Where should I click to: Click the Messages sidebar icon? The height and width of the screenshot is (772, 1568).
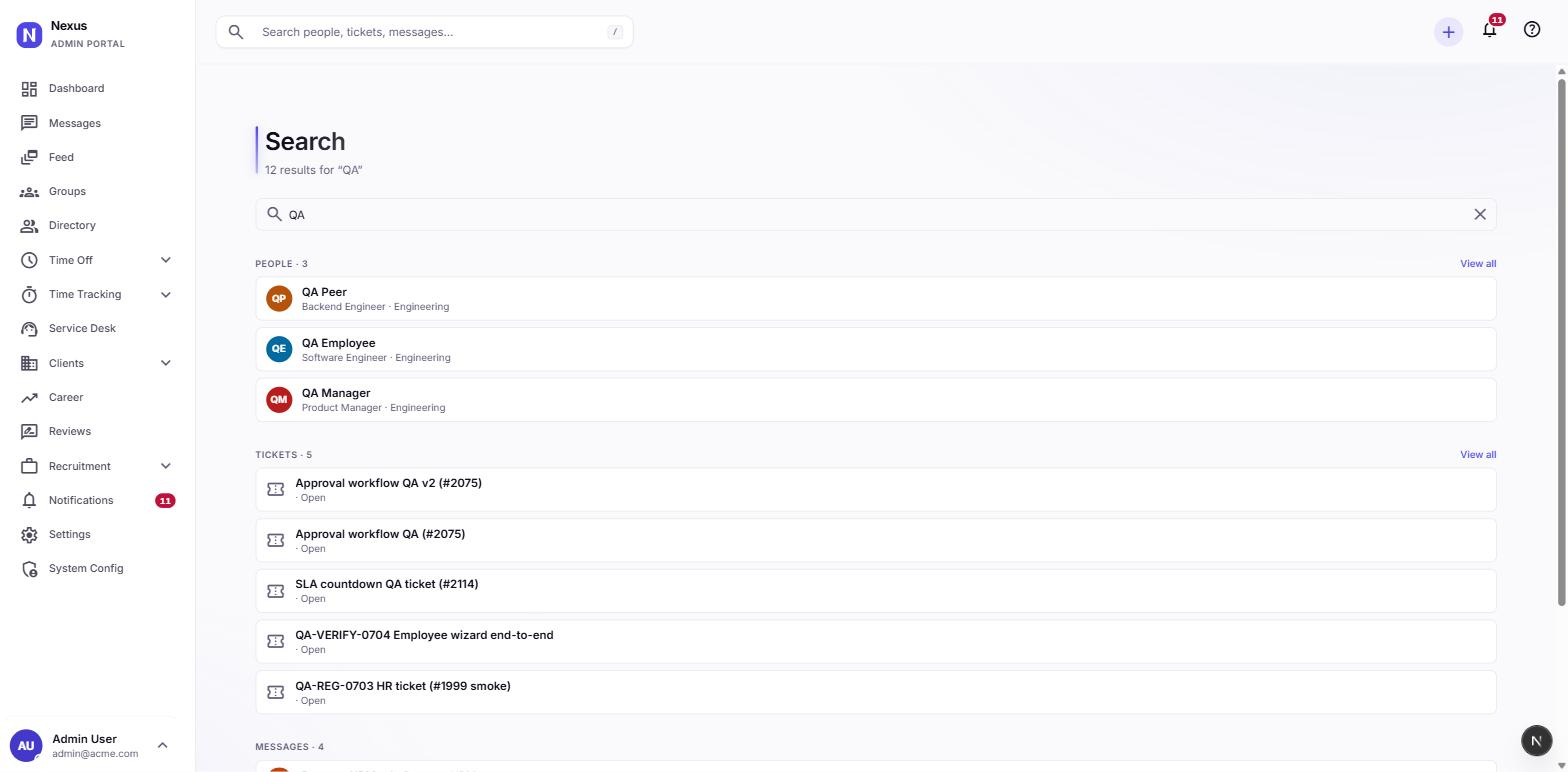[29, 123]
